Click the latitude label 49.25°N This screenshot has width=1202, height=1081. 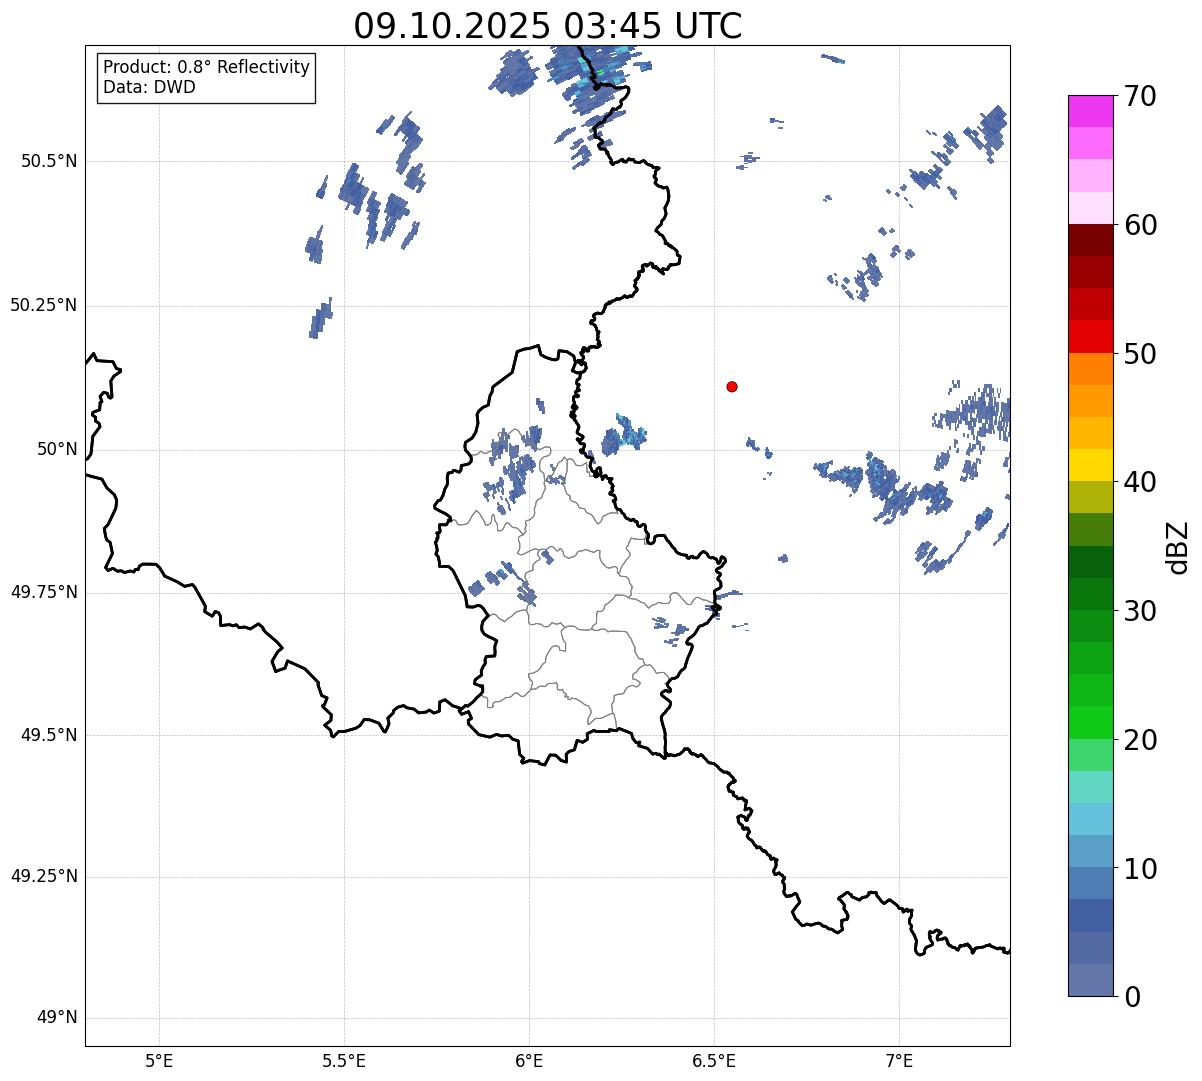point(44,876)
